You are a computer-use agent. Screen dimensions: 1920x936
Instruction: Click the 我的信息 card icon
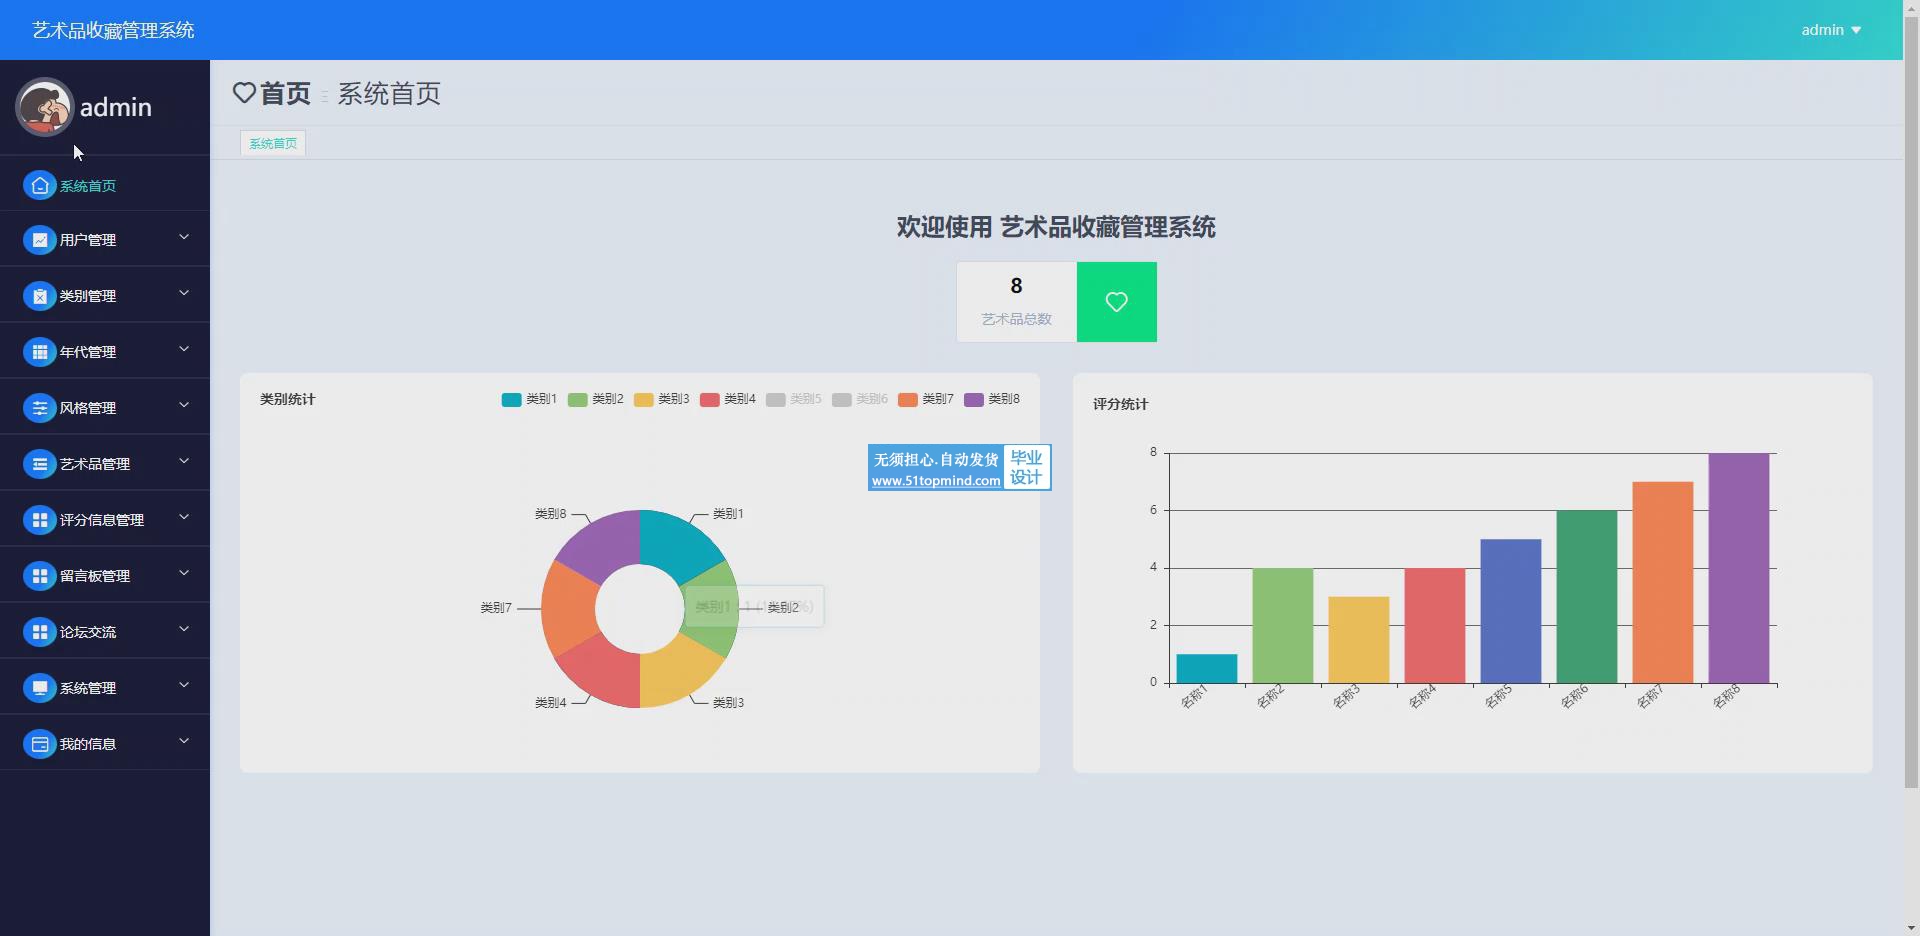click(39, 744)
